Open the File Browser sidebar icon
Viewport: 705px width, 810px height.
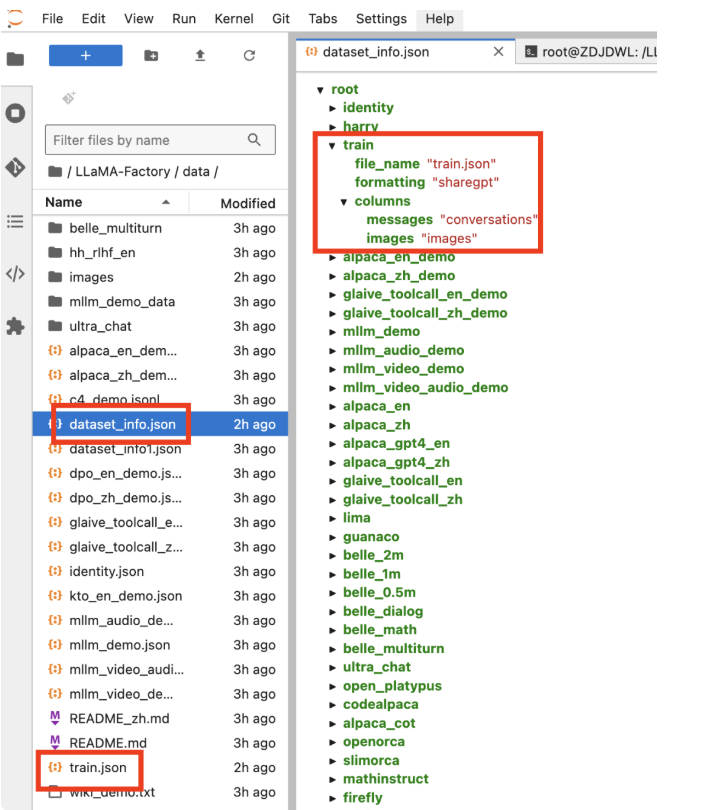pyautogui.click(x=15, y=59)
